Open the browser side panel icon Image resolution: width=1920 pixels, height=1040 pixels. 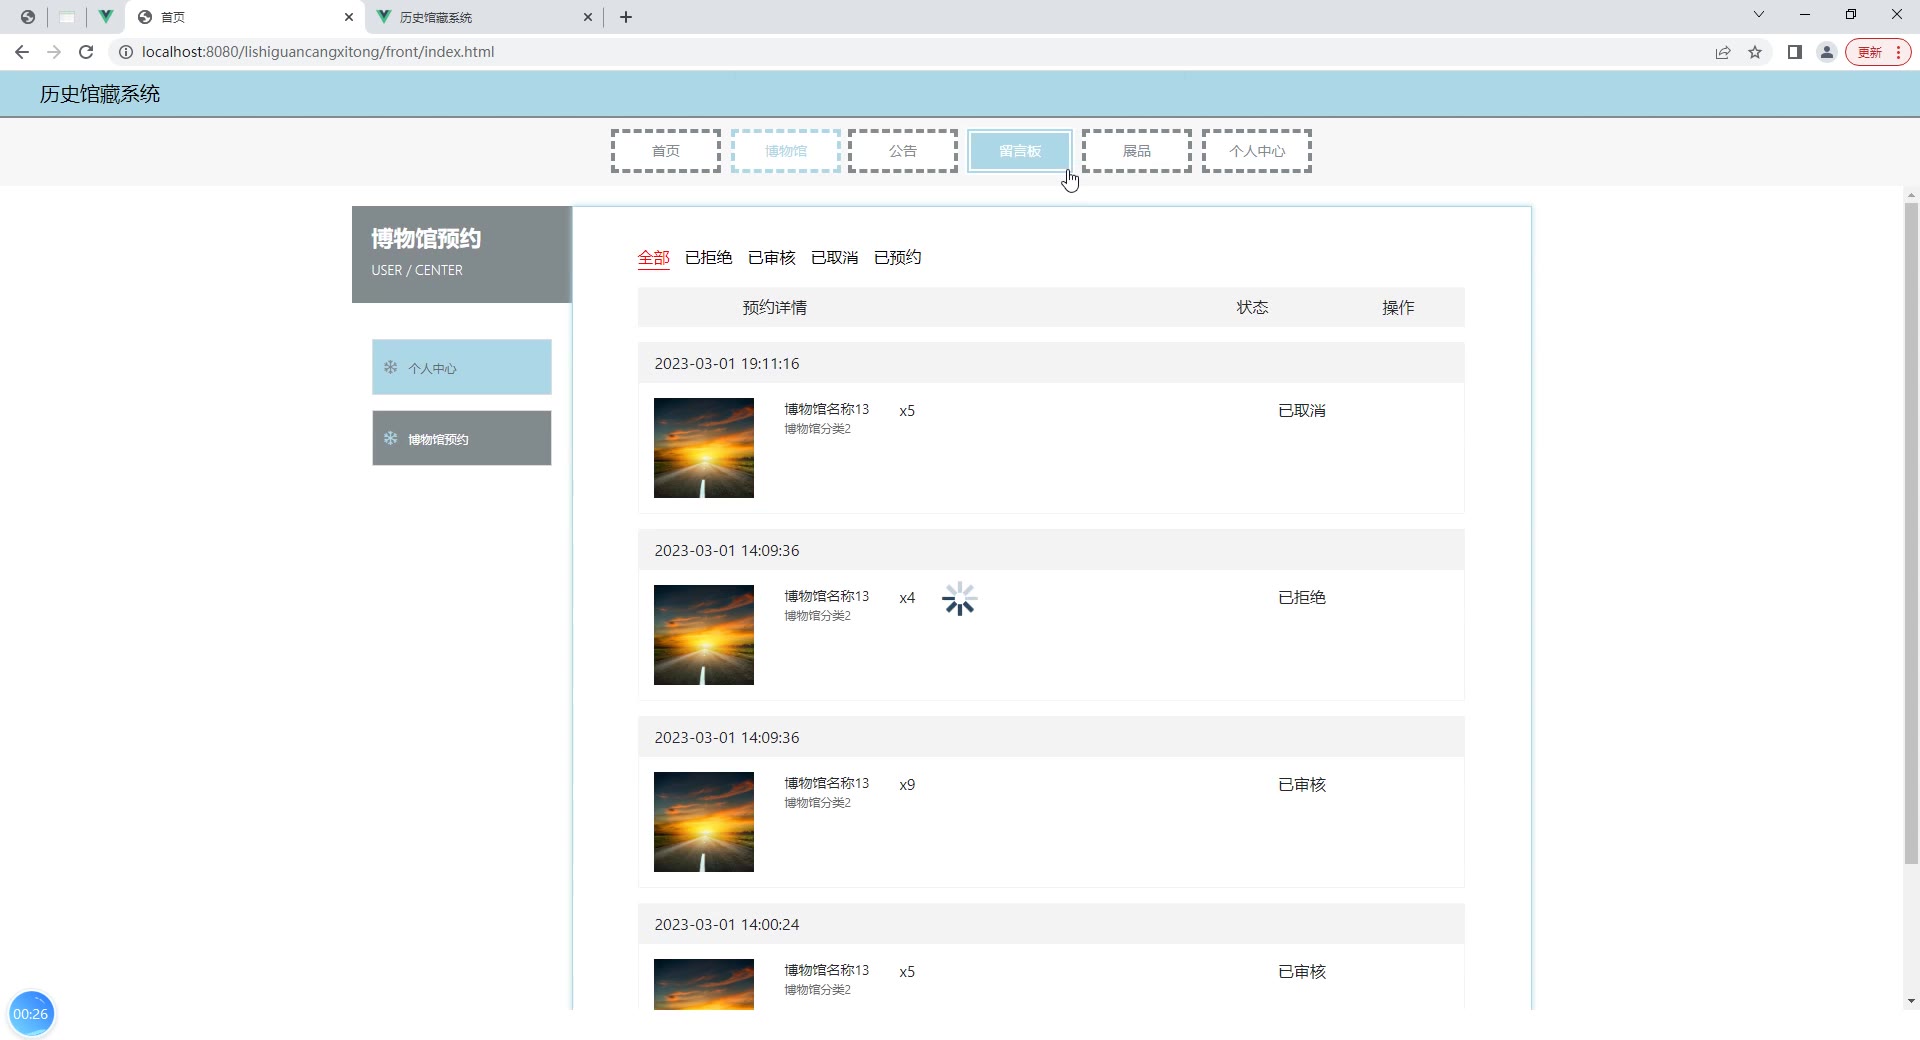coord(1795,52)
